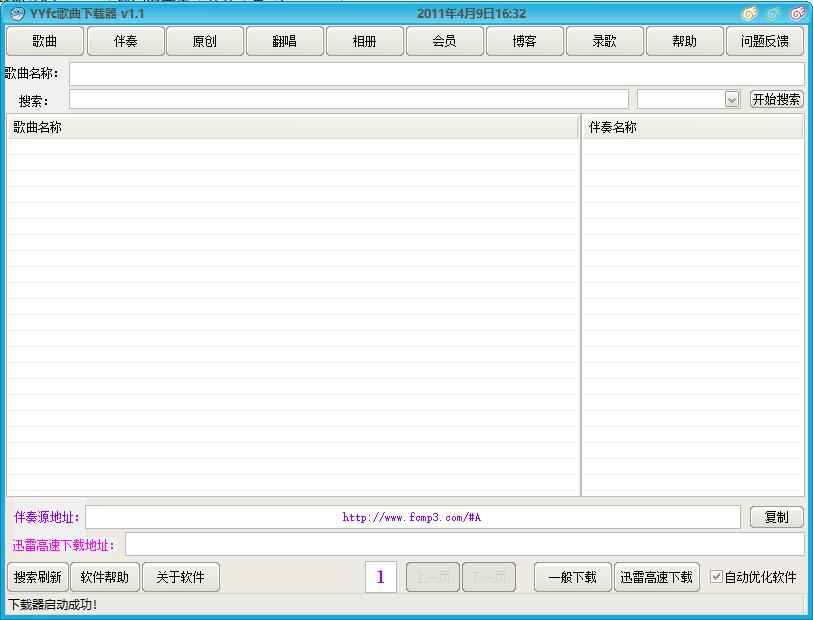Open the 相册 section
This screenshot has width=813, height=620.
pyautogui.click(x=365, y=41)
